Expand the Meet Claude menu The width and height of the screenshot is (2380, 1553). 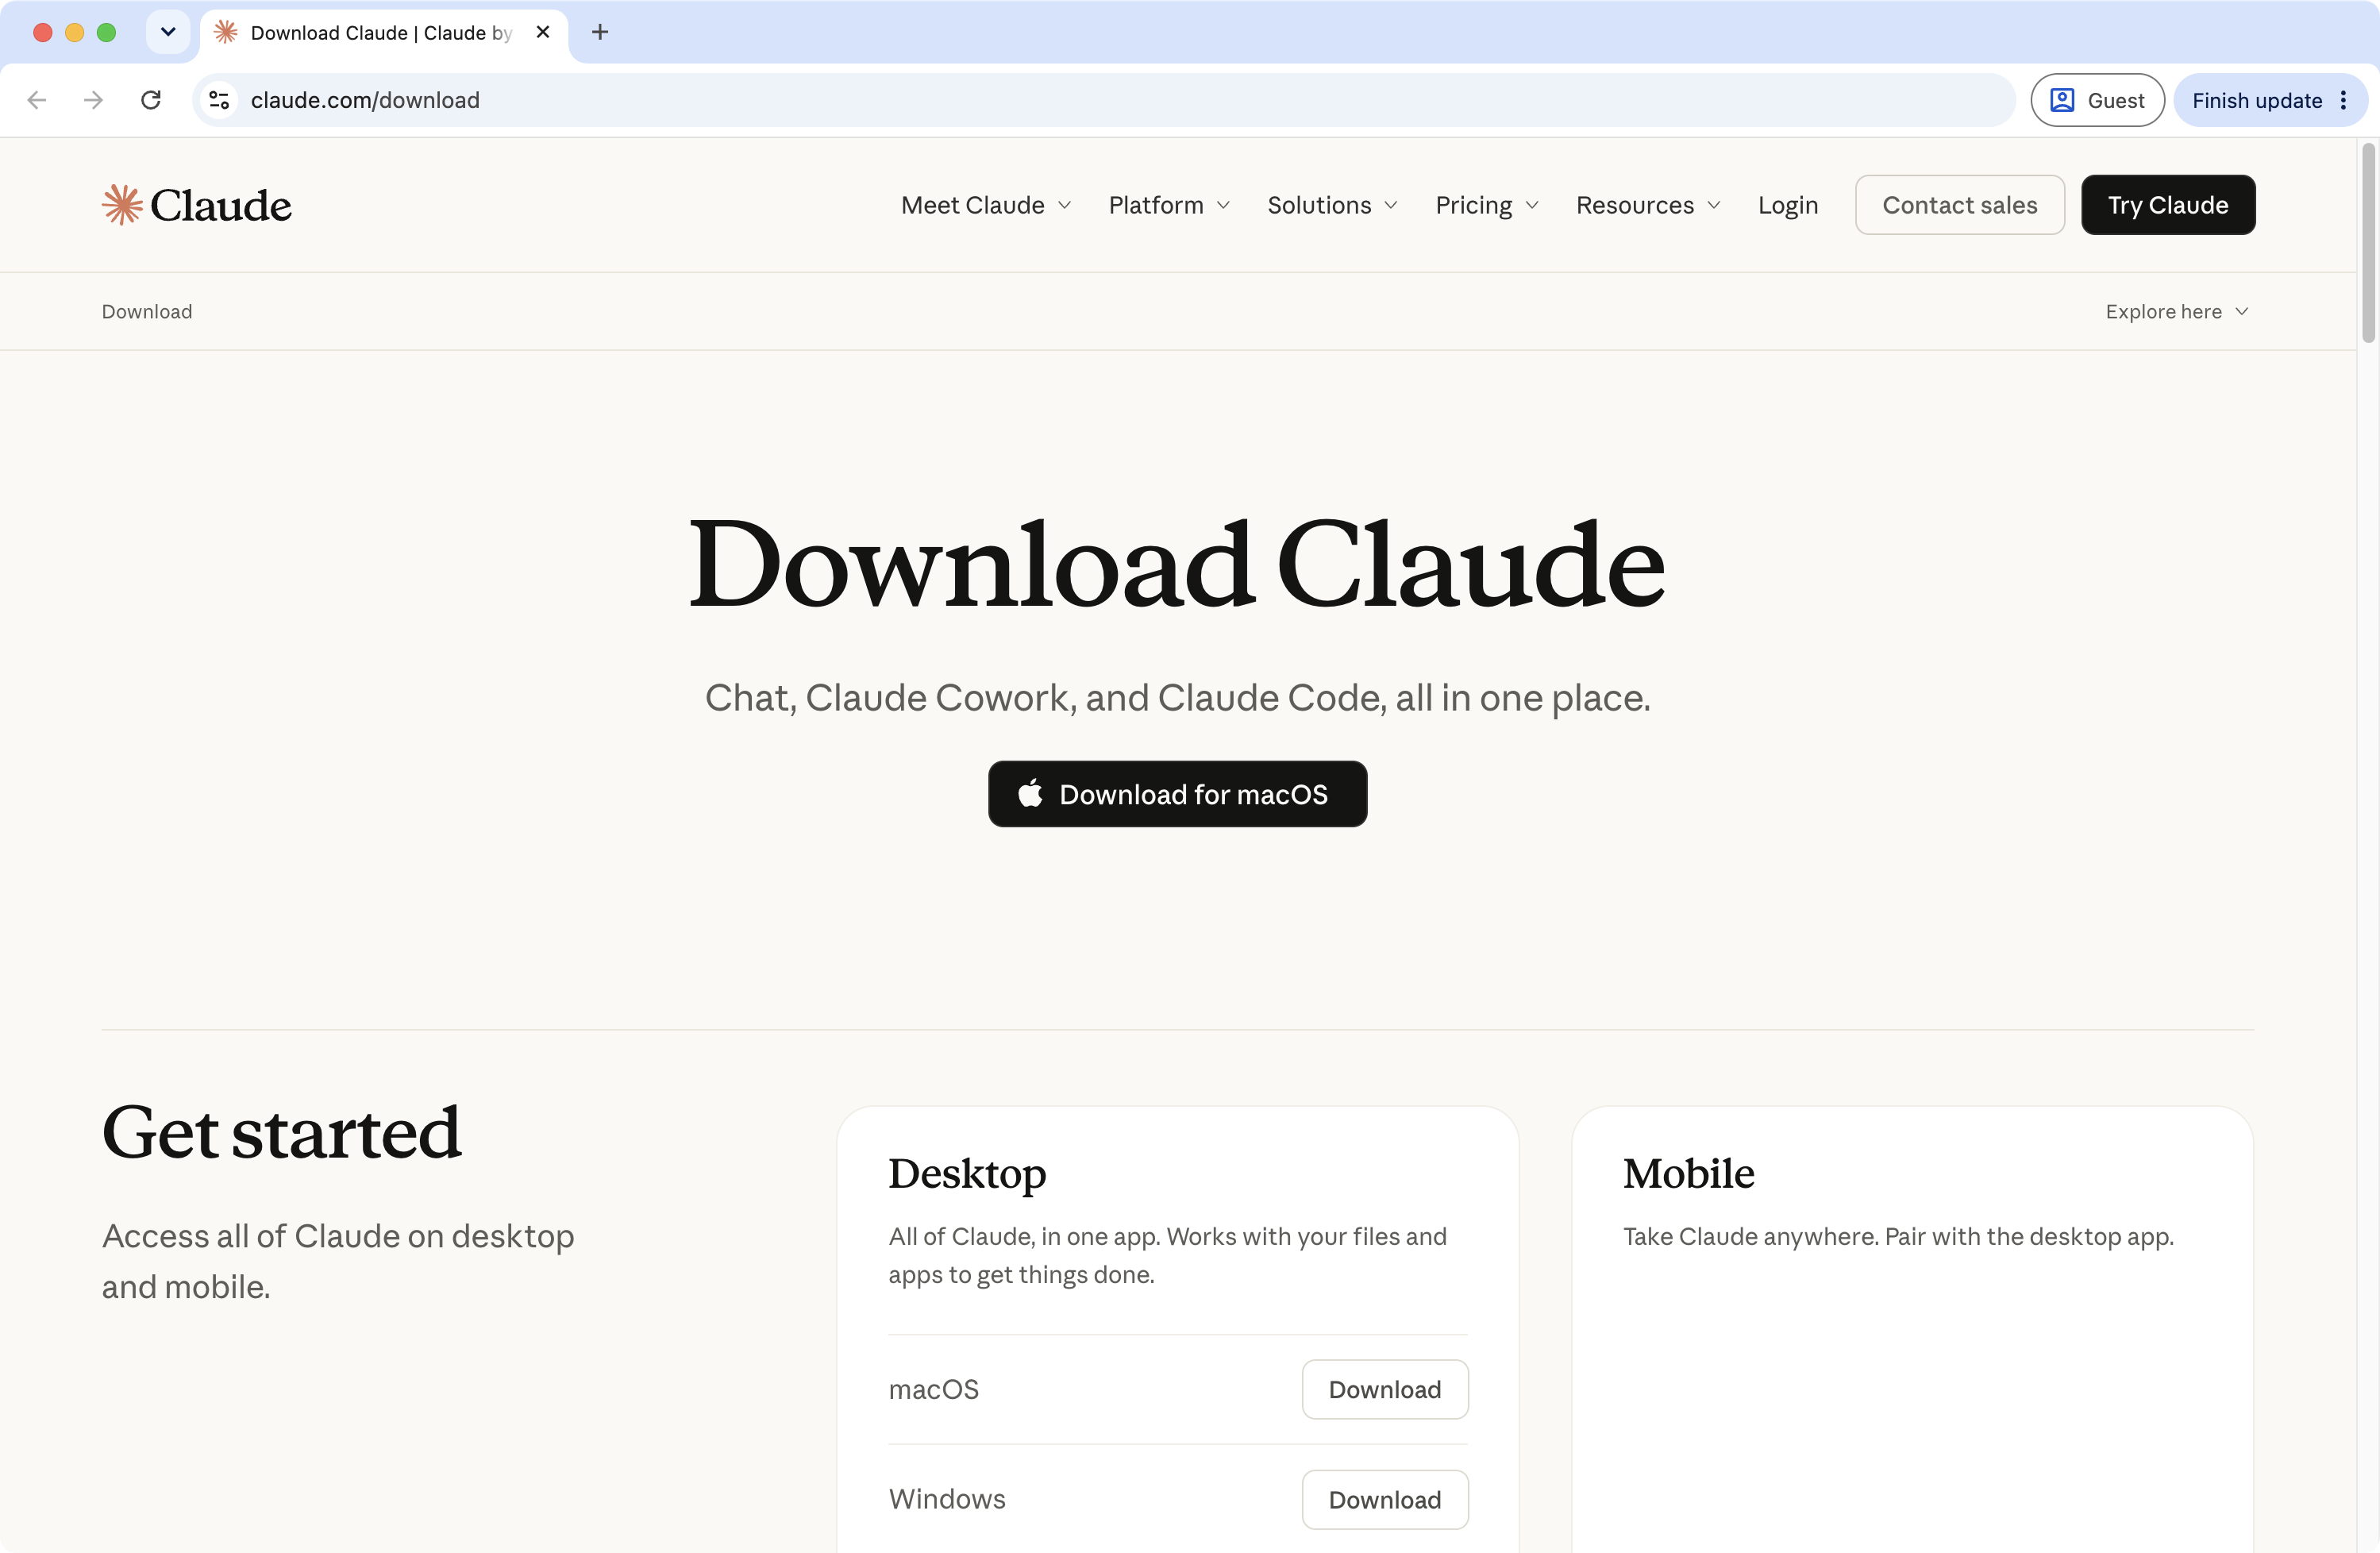tap(986, 205)
